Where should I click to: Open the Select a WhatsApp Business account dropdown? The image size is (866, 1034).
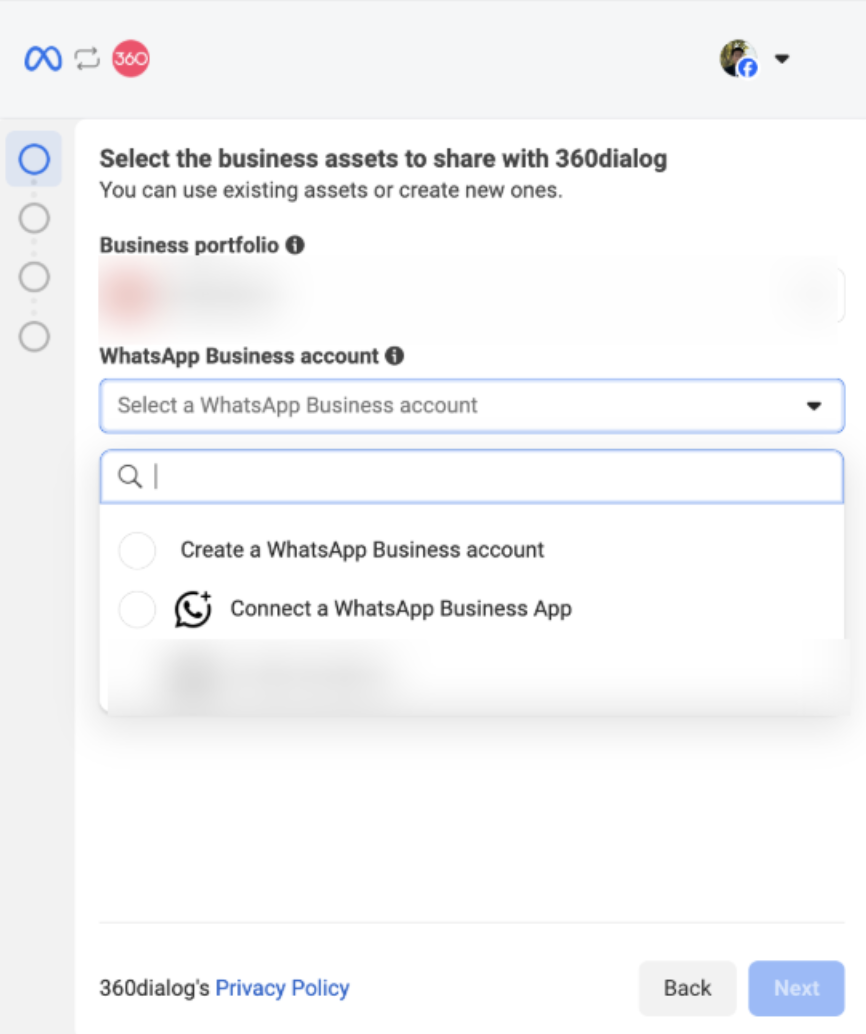(472, 406)
